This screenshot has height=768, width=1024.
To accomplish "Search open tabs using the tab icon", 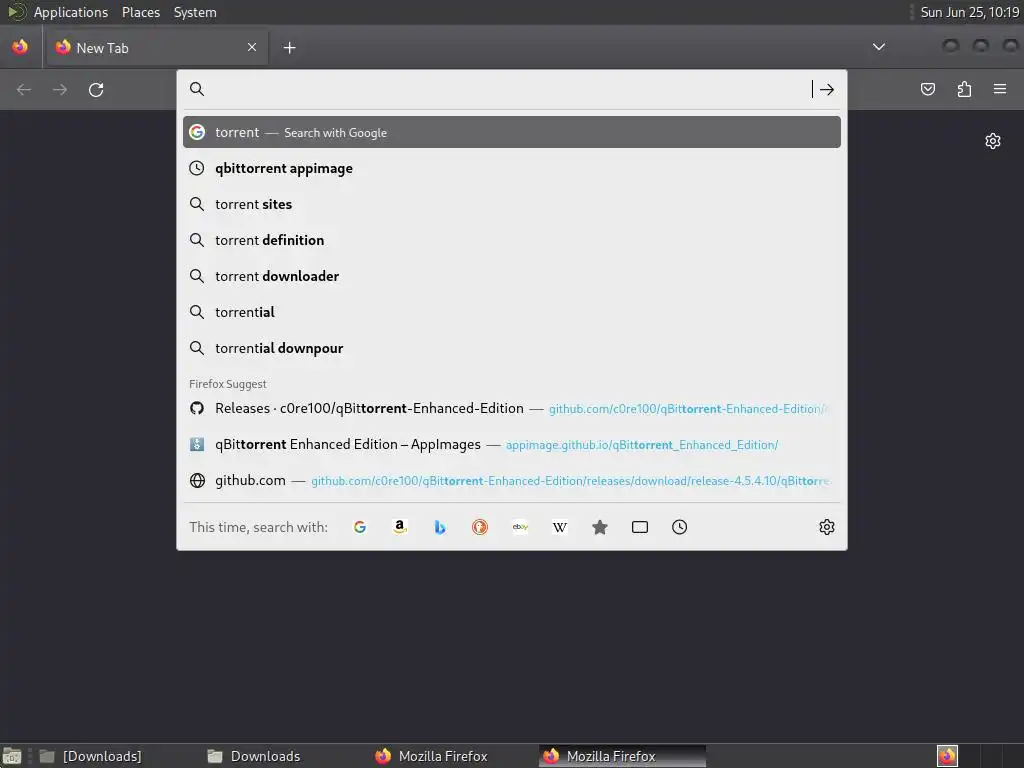I will pyautogui.click(x=640, y=527).
